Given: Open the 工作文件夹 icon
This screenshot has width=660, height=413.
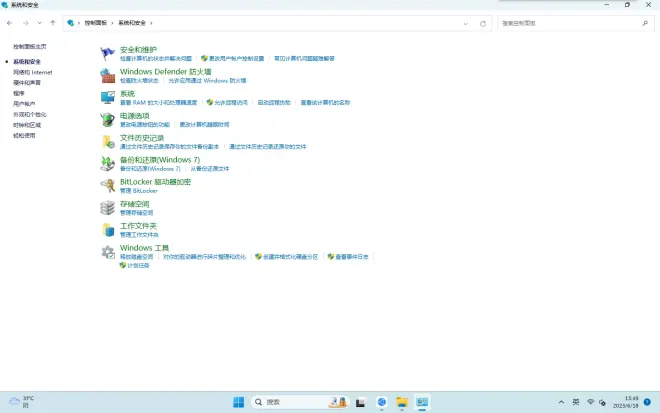Looking at the screenshot, I should tap(107, 230).
